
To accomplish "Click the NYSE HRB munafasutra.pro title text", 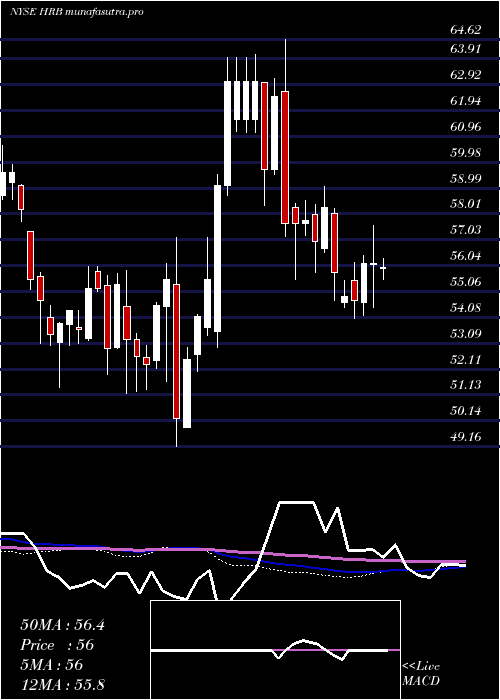I will coord(76,12).
